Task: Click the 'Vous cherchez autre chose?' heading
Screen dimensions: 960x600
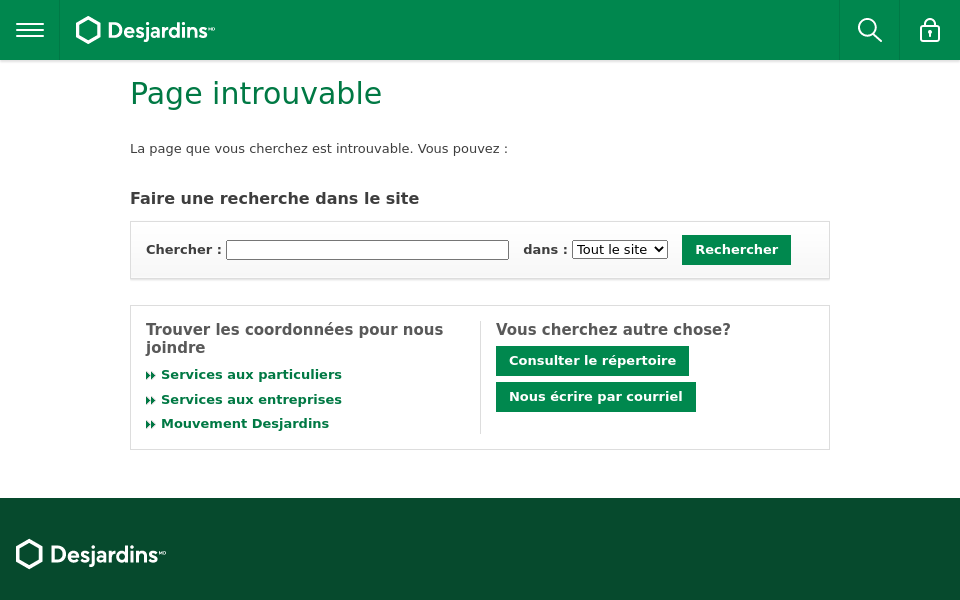Action: click(613, 330)
